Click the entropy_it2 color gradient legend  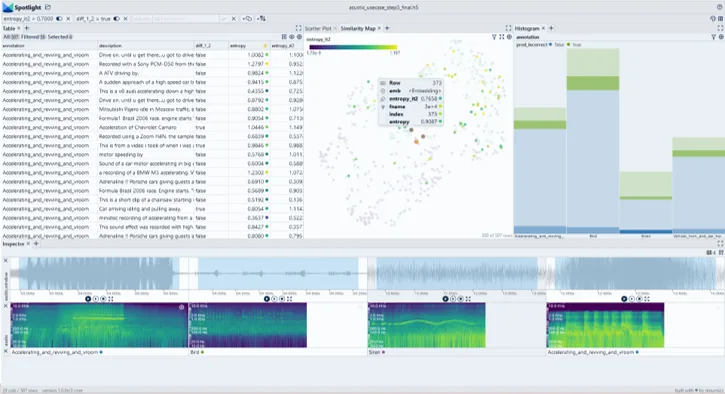(353, 47)
